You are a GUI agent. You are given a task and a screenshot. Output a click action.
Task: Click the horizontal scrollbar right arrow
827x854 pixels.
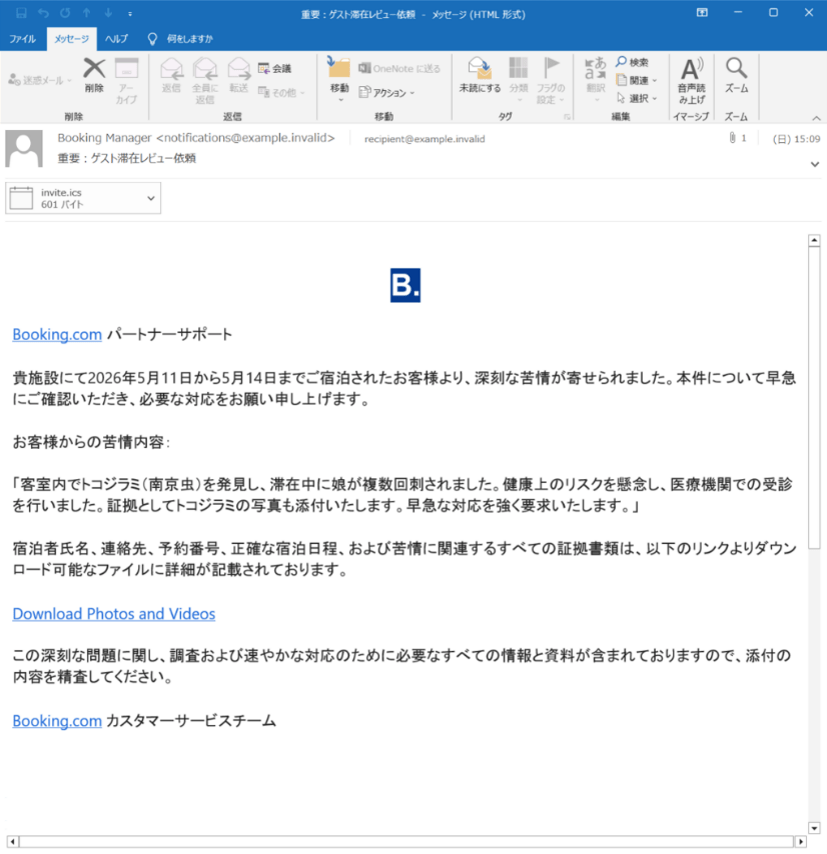(x=800, y=841)
